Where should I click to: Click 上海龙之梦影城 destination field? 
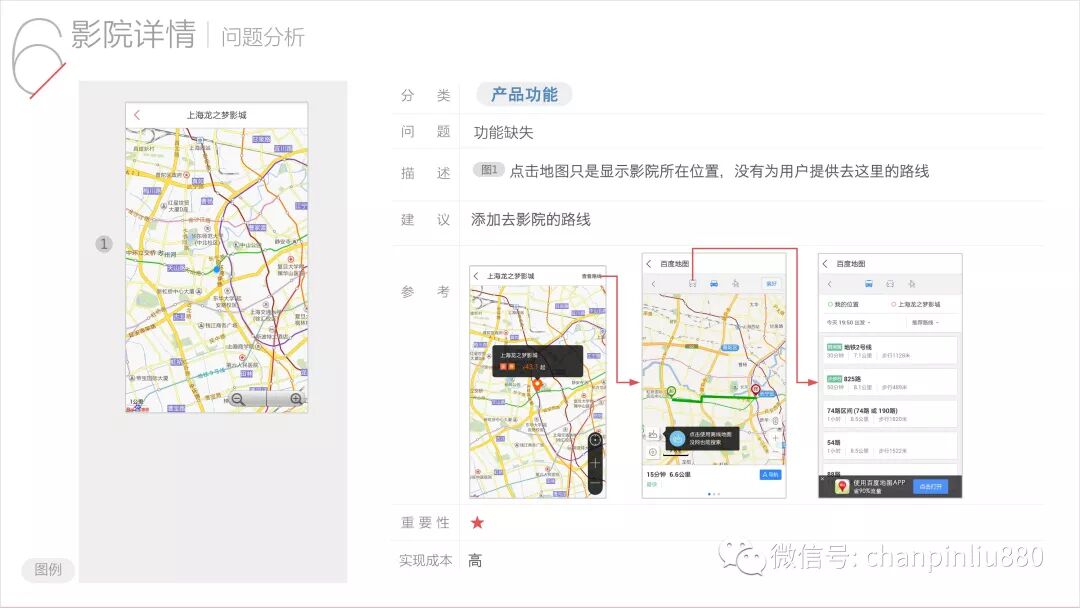click(915, 304)
